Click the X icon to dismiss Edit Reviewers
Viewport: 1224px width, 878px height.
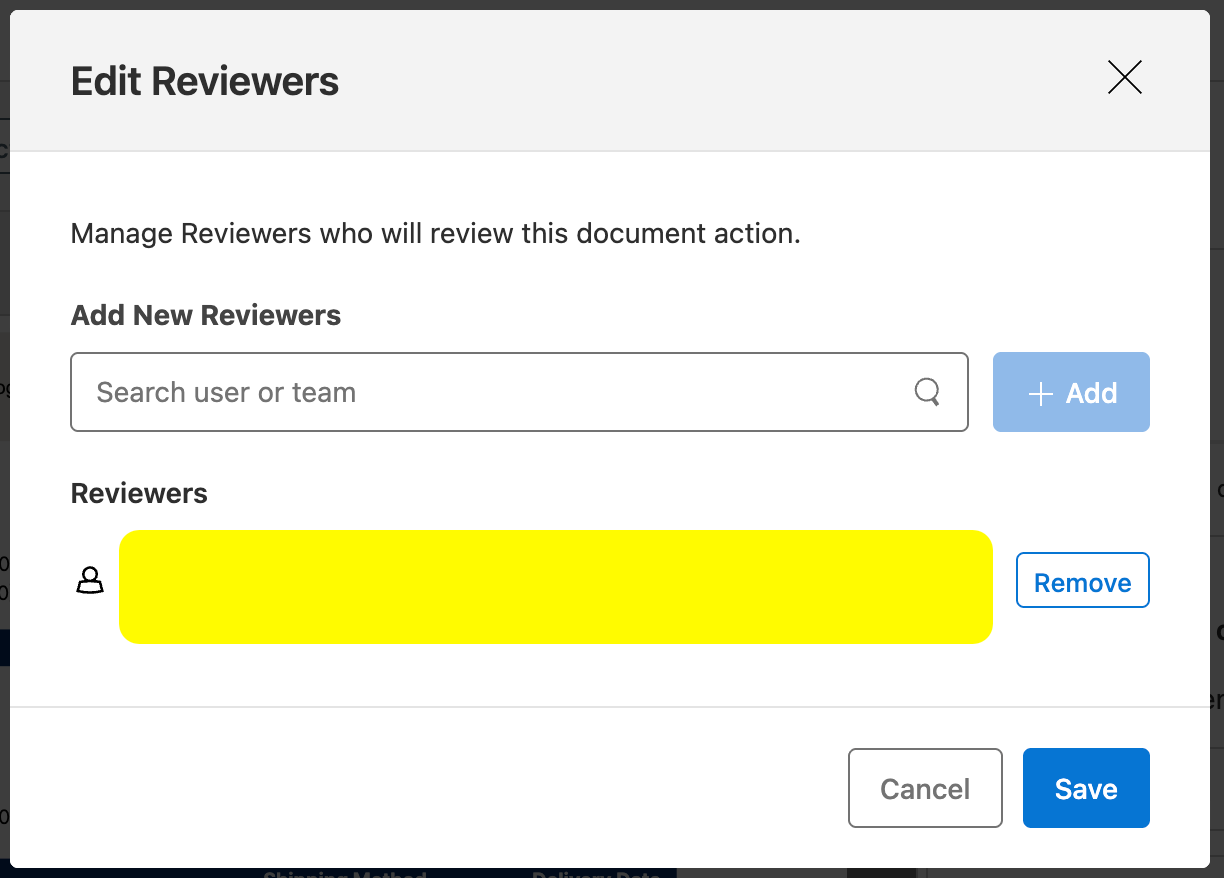[1124, 77]
